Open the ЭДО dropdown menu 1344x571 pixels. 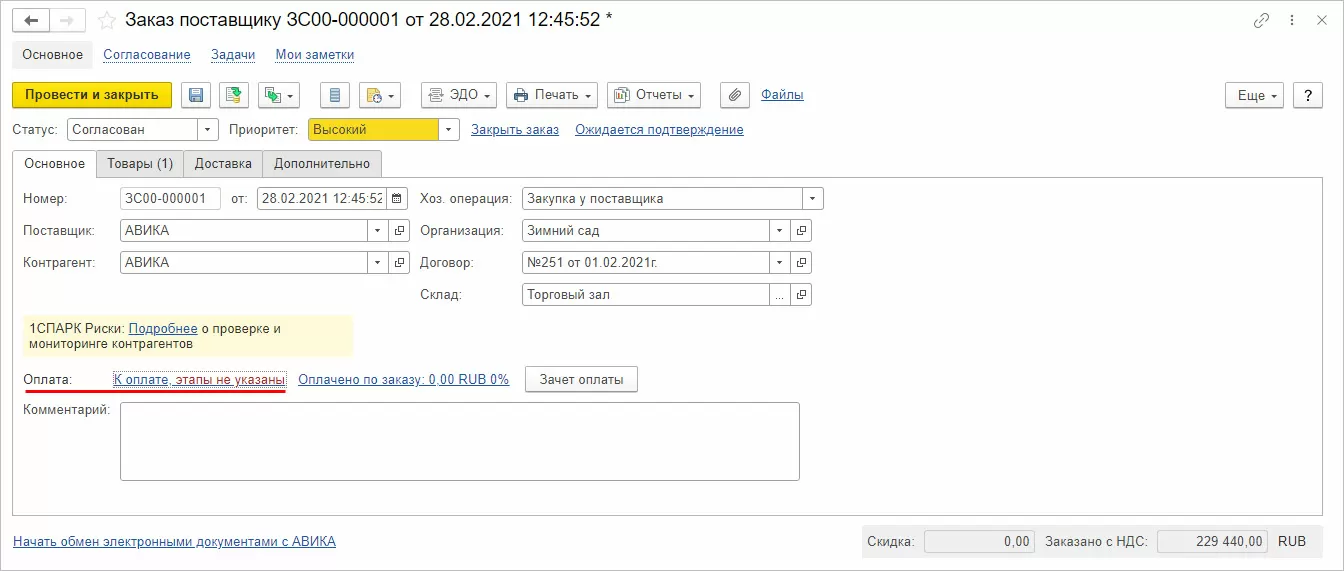(x=459, y=95)
